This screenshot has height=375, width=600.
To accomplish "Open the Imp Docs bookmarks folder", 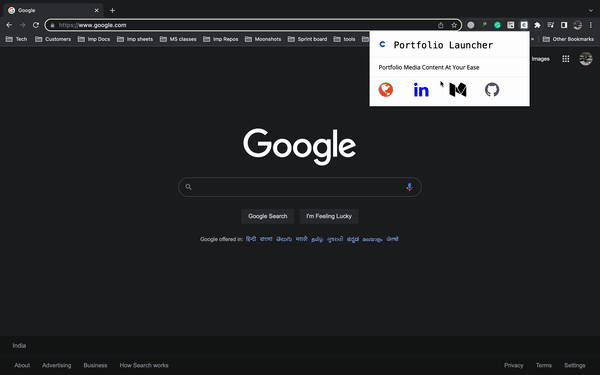I will pos(94,39).
